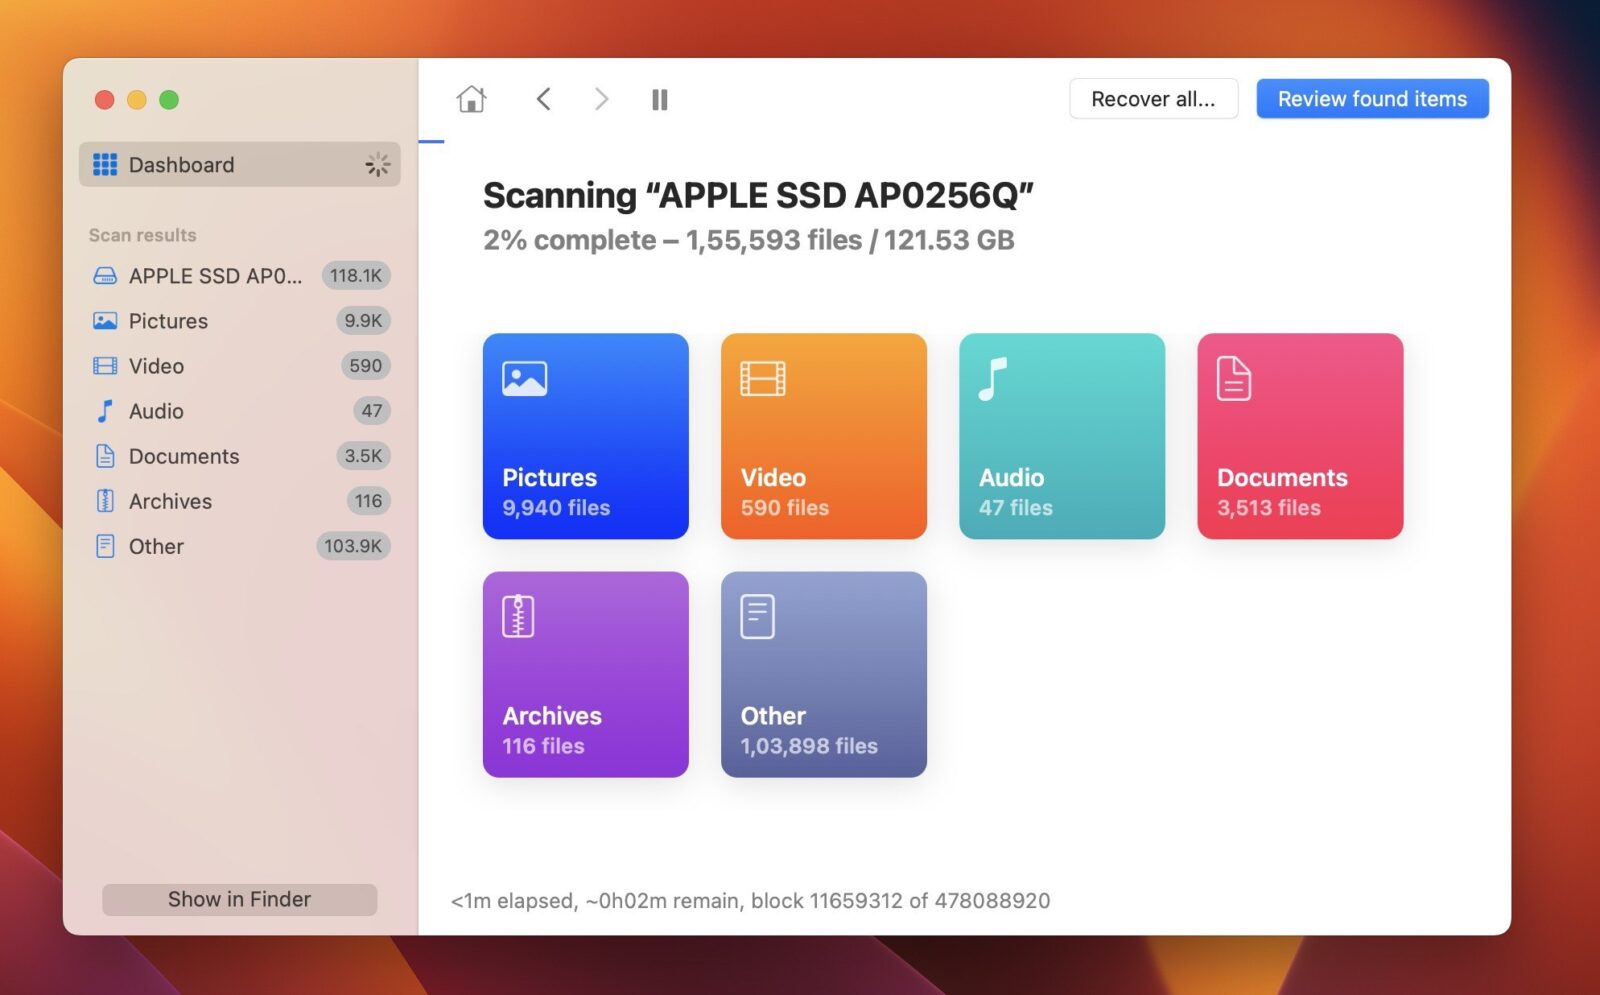Select Video in the scan results list

click(x=156, y=366)
